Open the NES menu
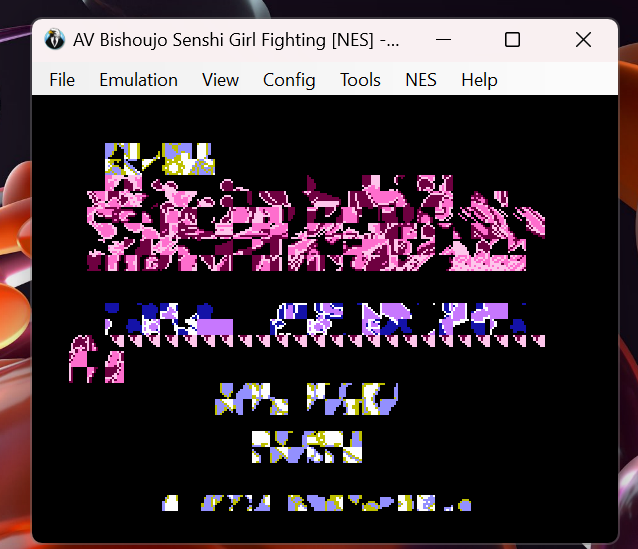The height and width of the screenshot is (549, 638). click(x=421, y=80)
